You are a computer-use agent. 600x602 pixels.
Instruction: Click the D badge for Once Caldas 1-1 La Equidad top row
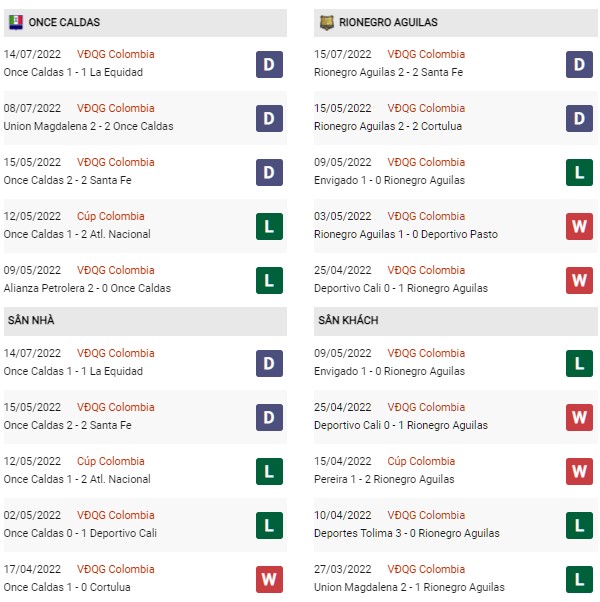point(269,64)
